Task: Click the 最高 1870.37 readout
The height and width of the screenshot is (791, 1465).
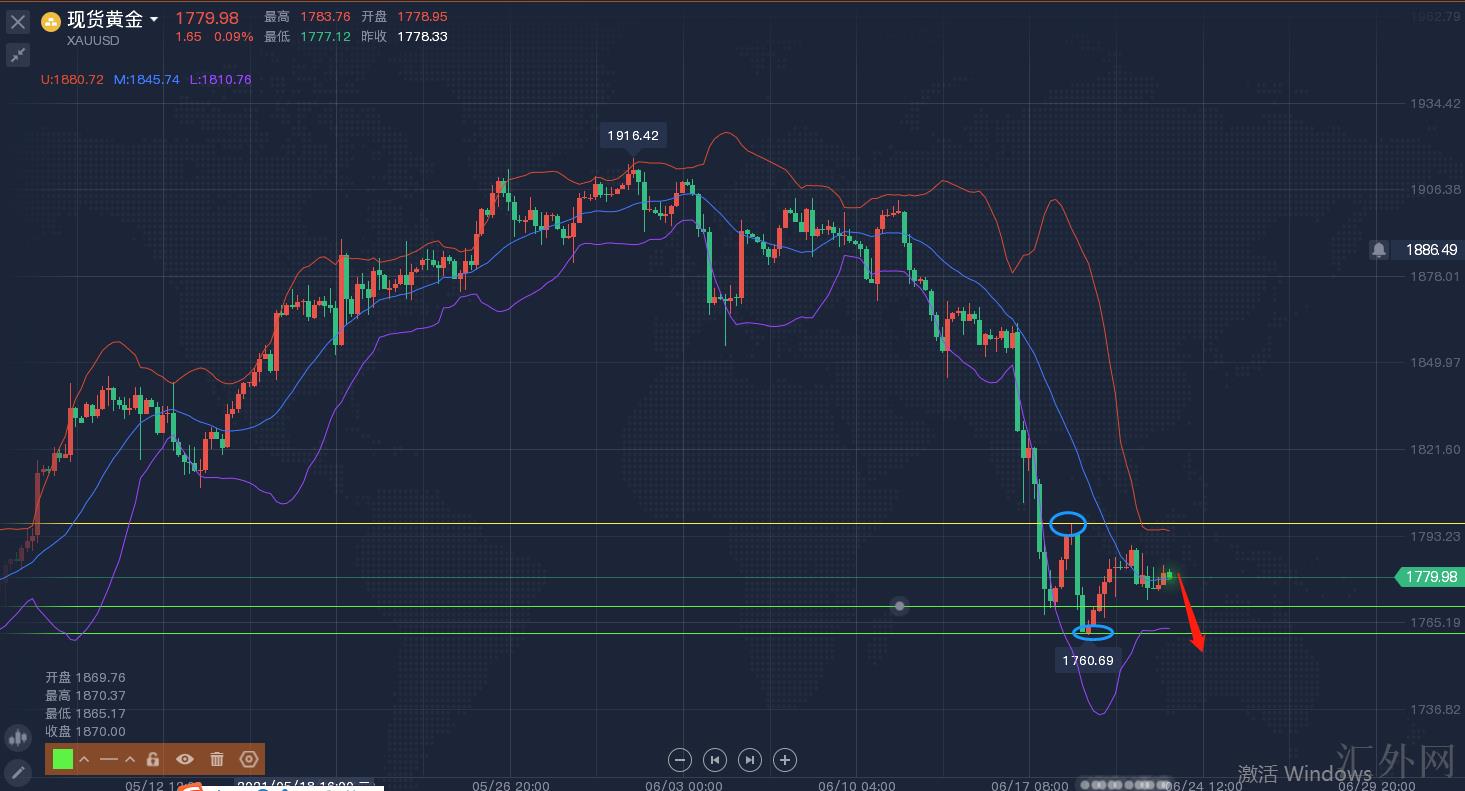Action: coord(85,695)
